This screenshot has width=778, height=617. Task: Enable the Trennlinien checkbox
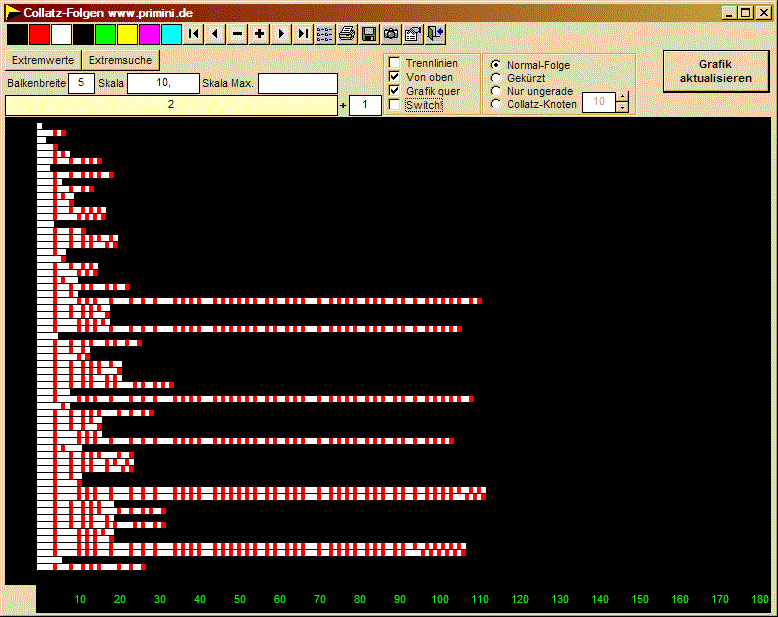point(394,62)
